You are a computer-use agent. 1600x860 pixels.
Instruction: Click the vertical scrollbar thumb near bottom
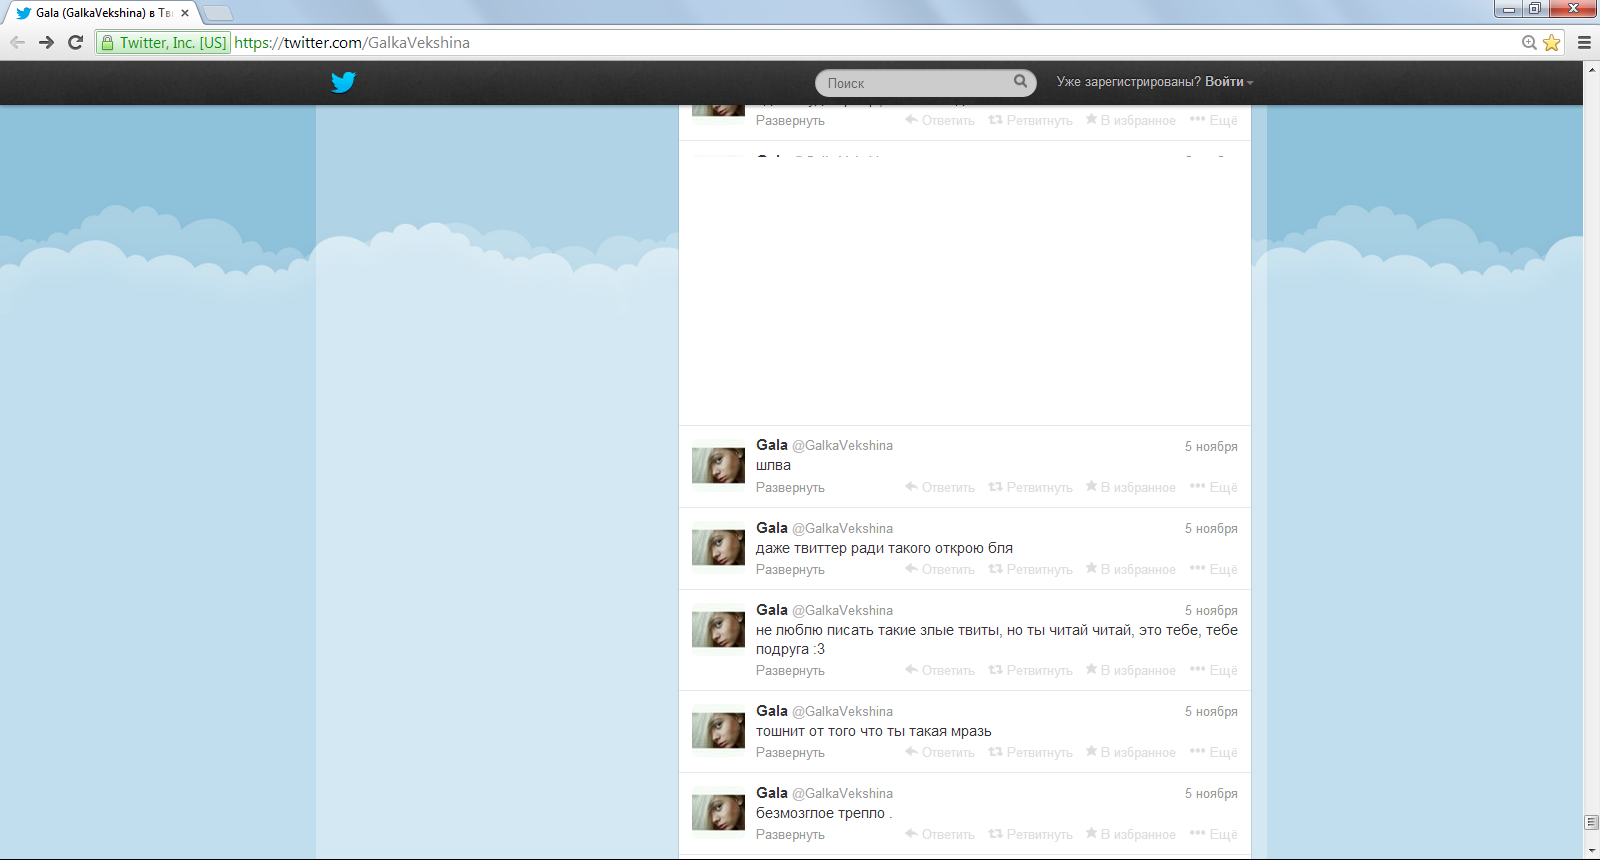click(x=1591, y=822)
